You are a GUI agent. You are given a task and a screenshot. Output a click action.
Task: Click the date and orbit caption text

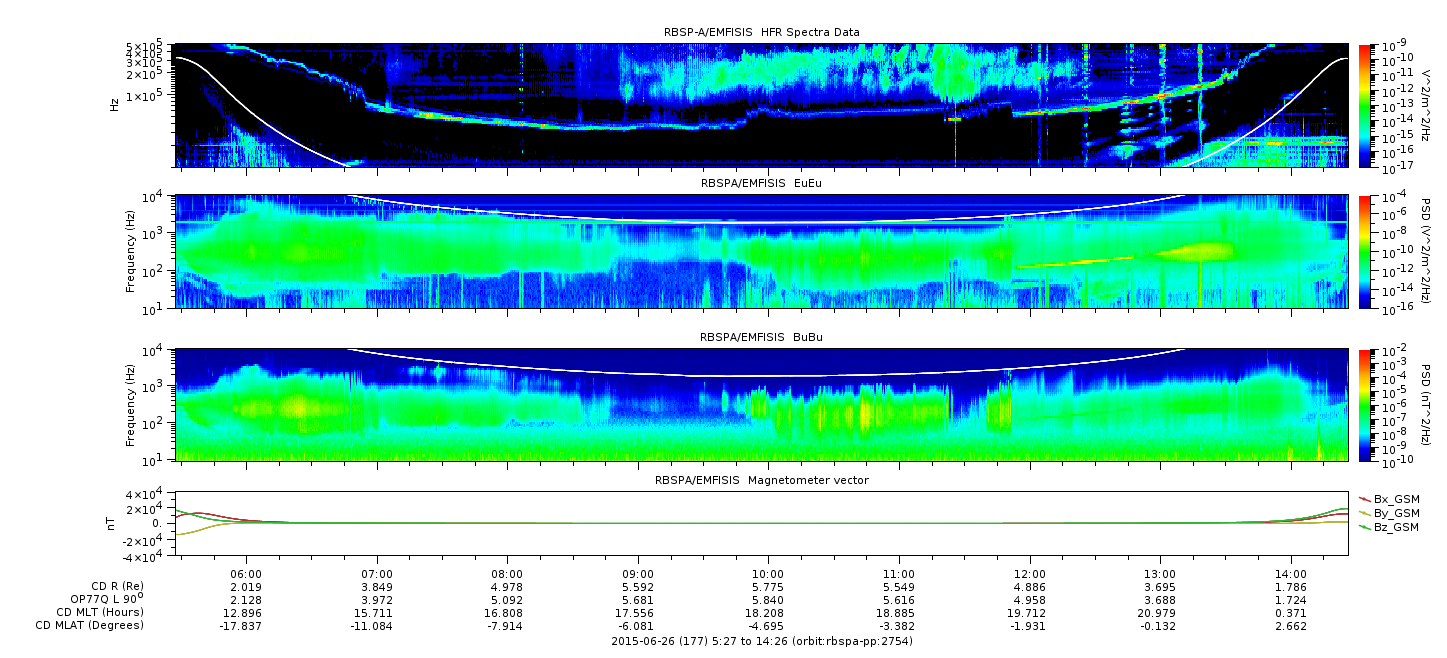pos(761,641)
